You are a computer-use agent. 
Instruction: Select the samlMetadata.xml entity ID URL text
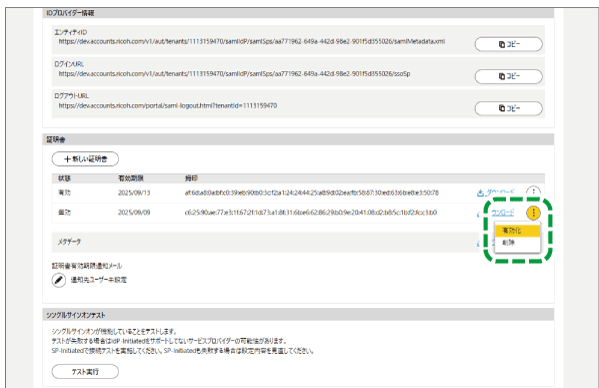[252, 41]
